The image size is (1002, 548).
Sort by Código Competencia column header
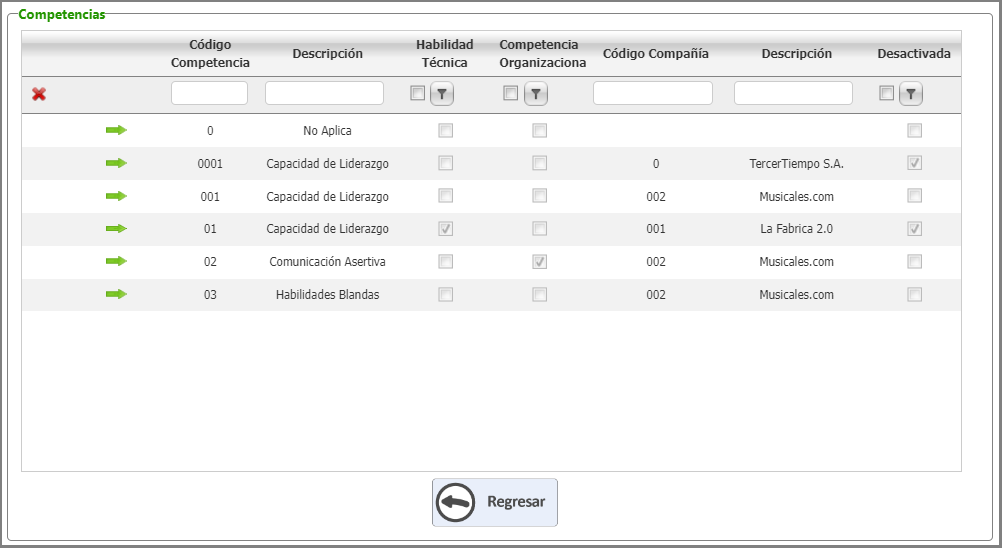click(210, 54)
